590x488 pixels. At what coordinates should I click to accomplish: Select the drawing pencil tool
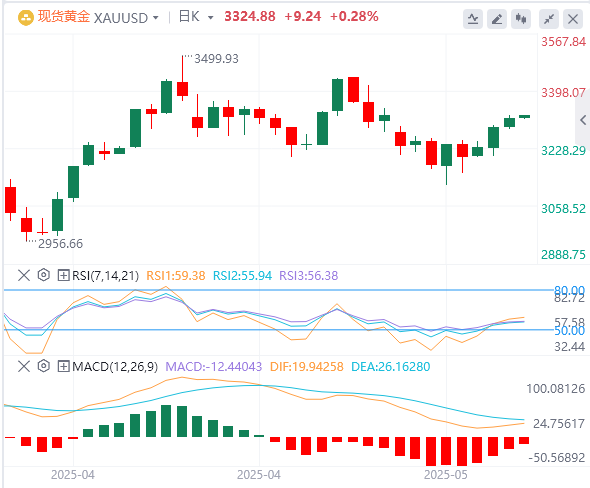coord(497,18)
